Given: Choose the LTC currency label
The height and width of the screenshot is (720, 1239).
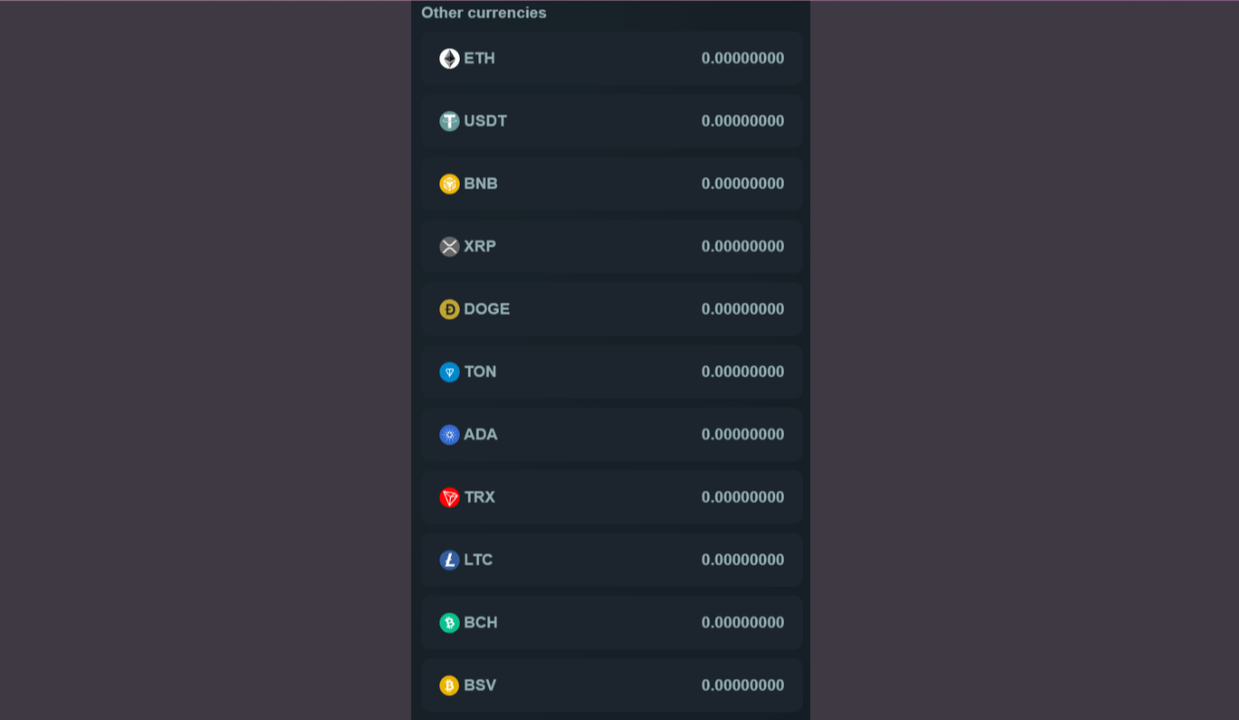Looking at the screenshot, I should click(x=478, y=560).
